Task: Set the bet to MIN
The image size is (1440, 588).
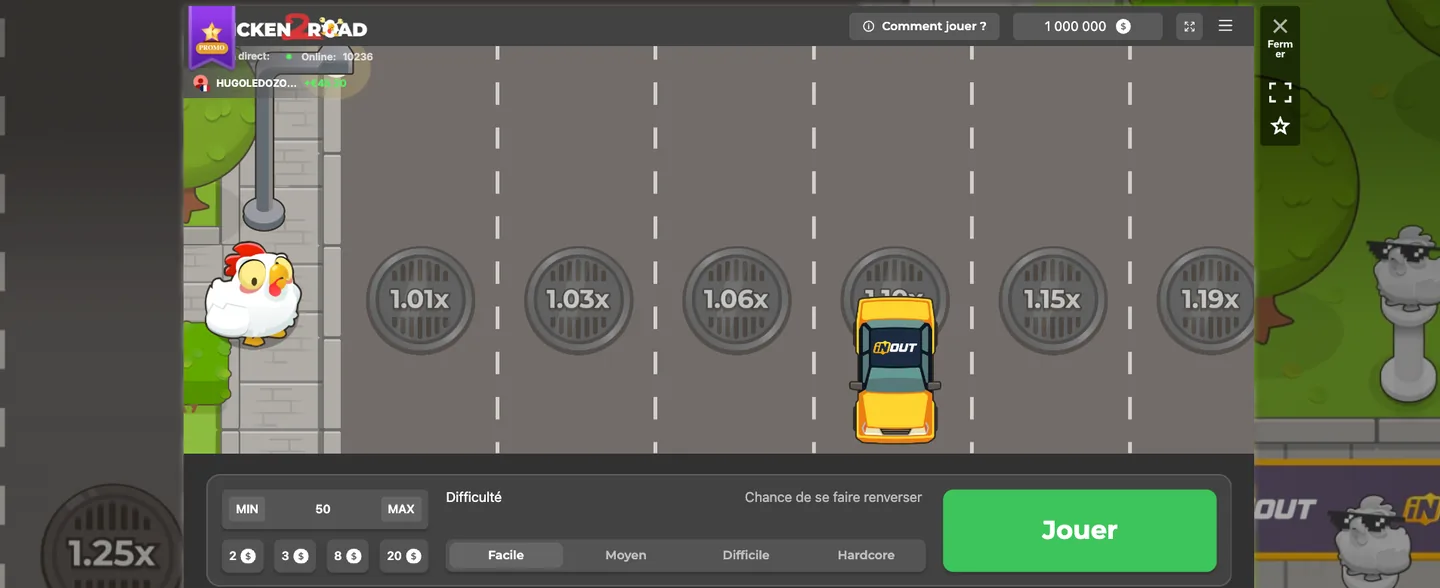Action: (247, 509)
